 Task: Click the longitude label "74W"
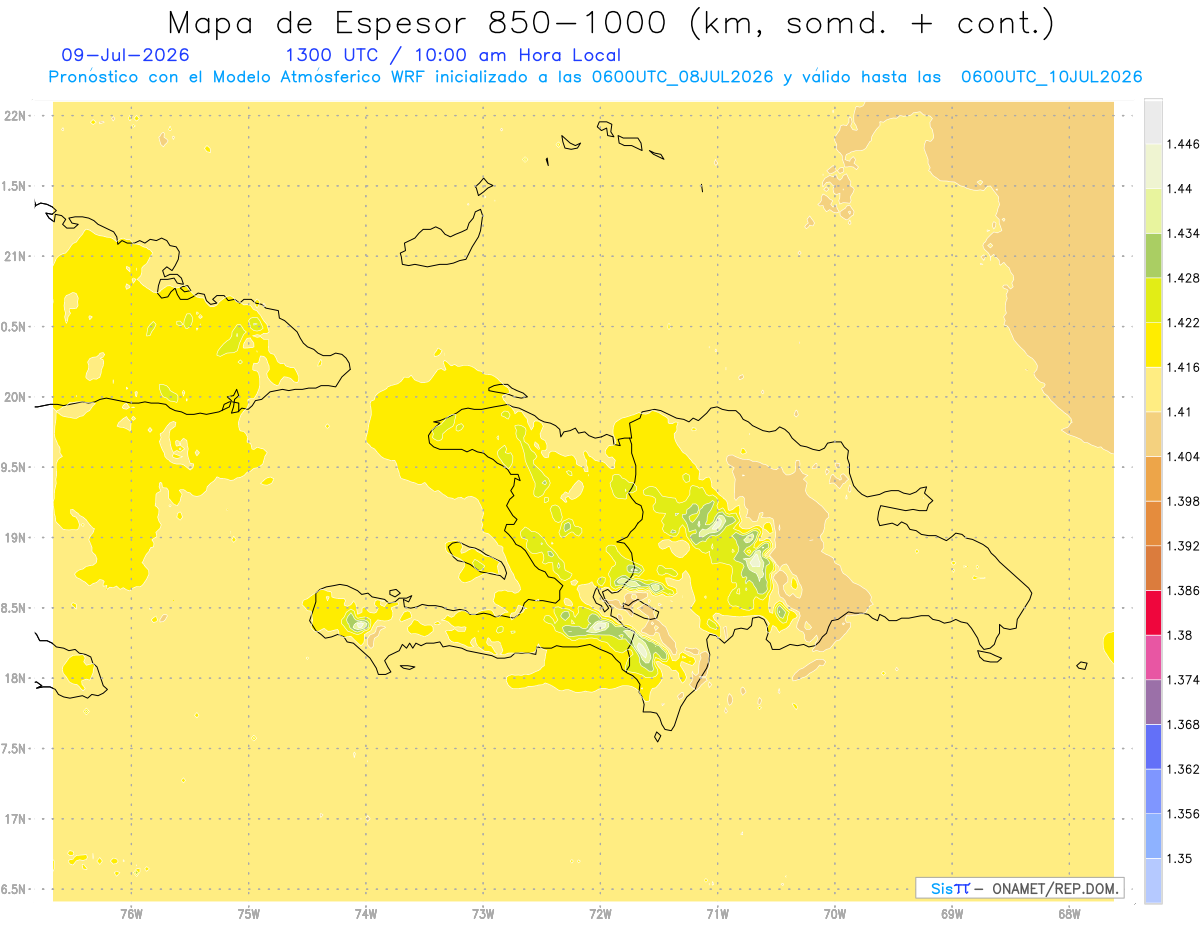point(366,914)
